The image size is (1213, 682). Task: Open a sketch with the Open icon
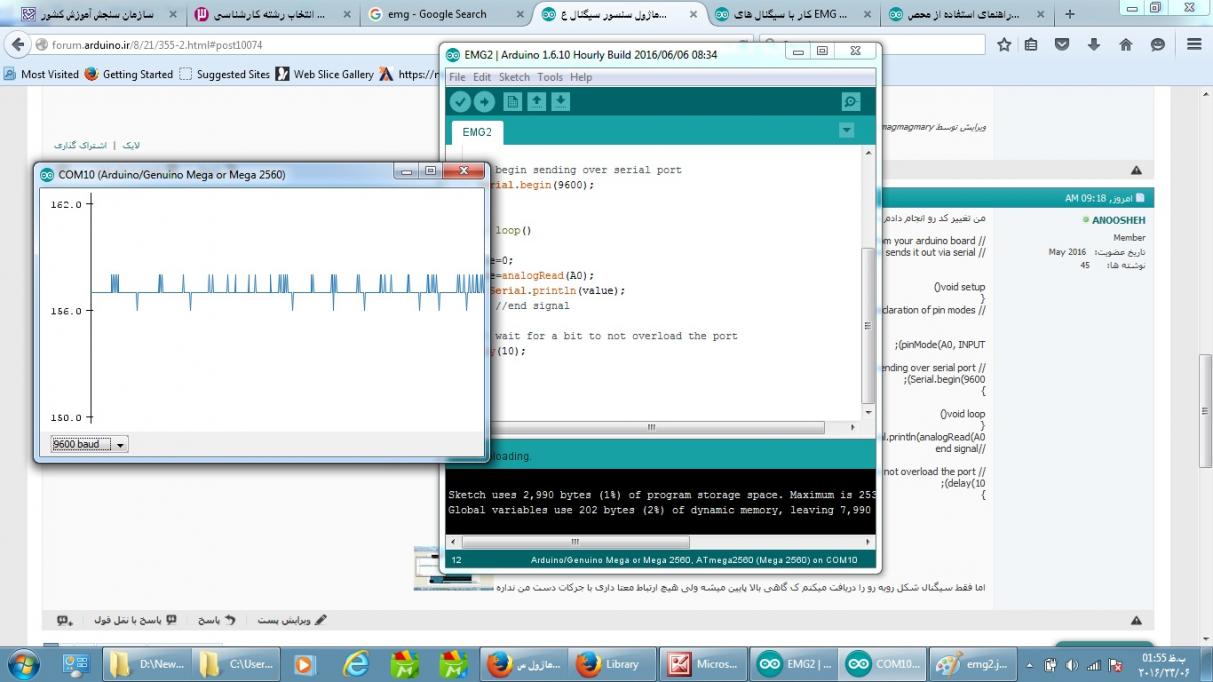537,101
